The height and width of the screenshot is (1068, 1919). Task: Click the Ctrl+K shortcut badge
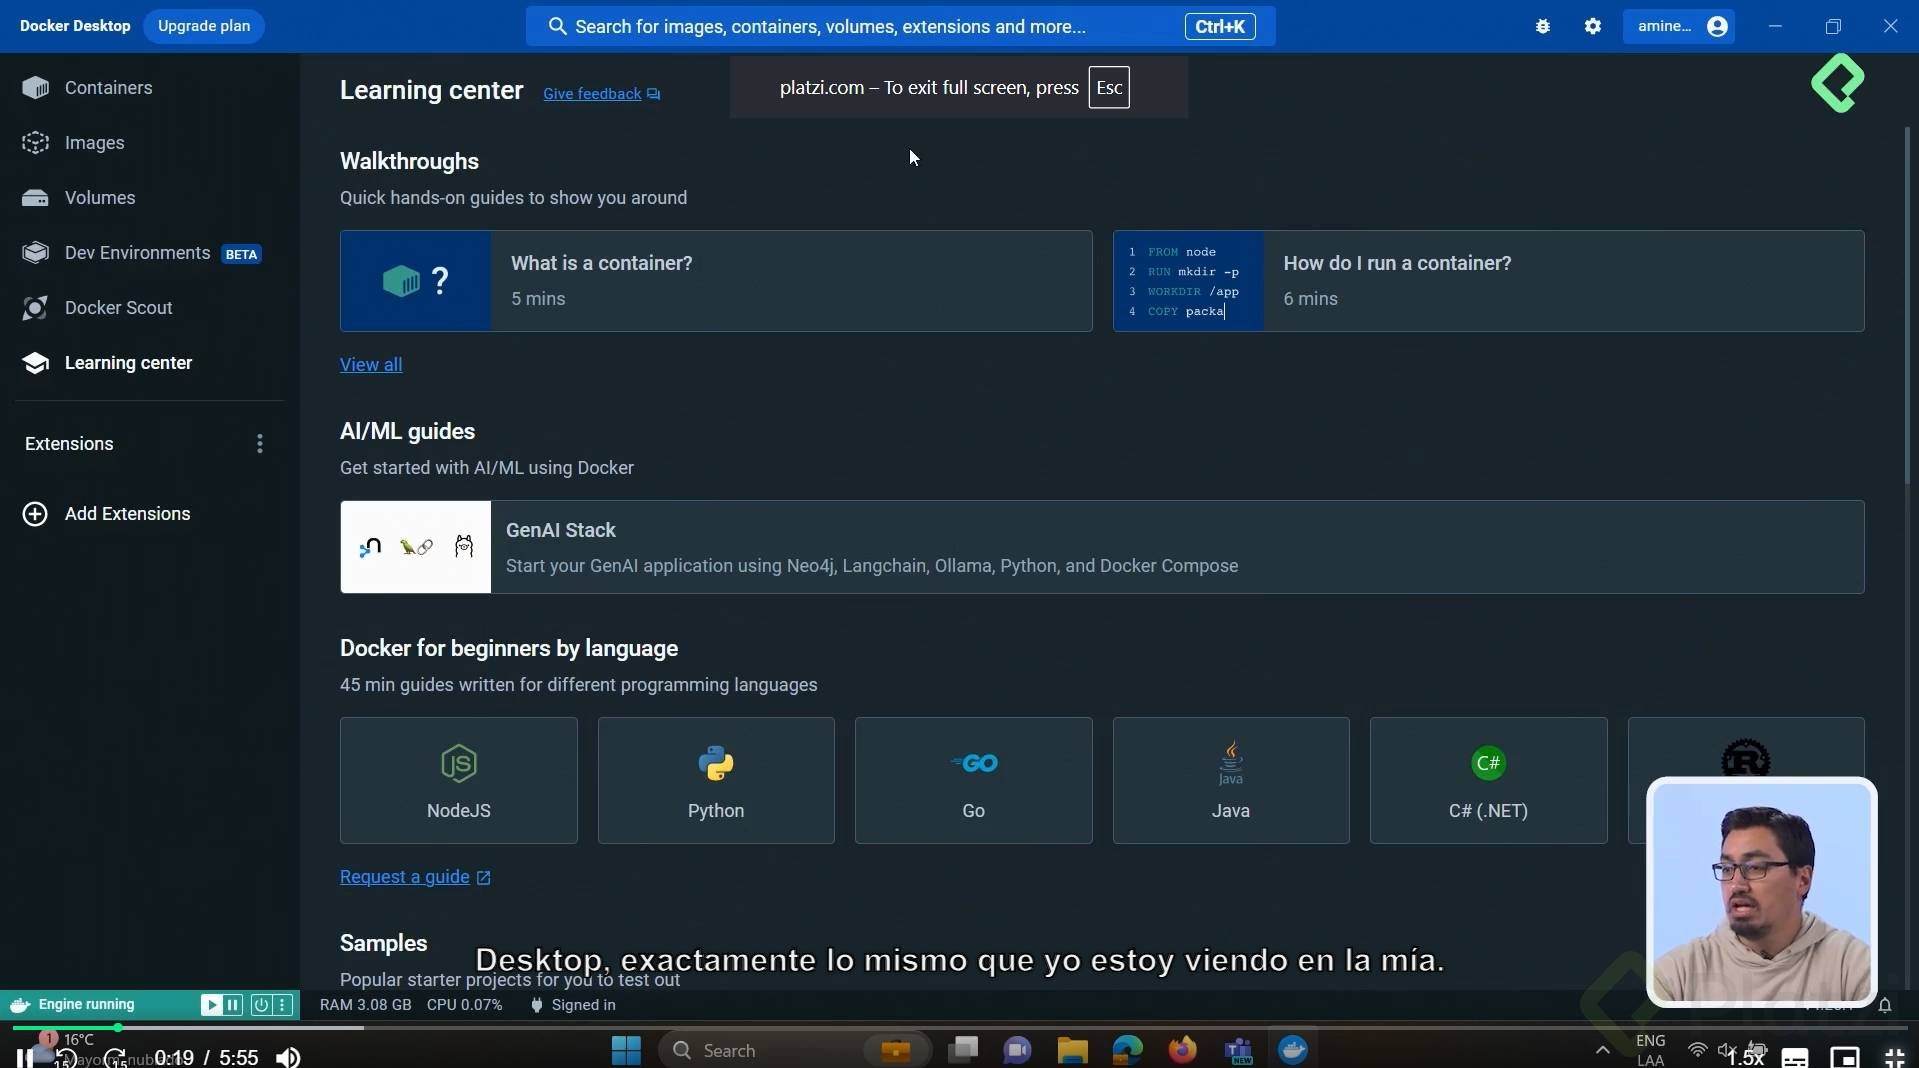[x=1220, y=27]
